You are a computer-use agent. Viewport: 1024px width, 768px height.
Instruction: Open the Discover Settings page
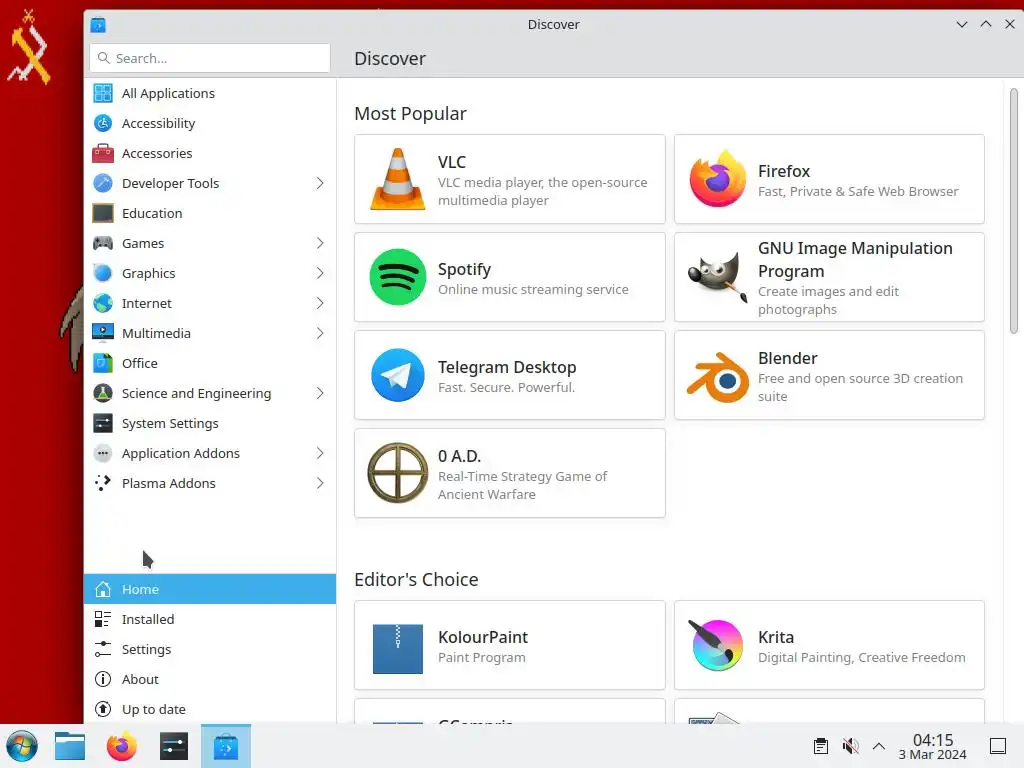[x=210, y=649]
